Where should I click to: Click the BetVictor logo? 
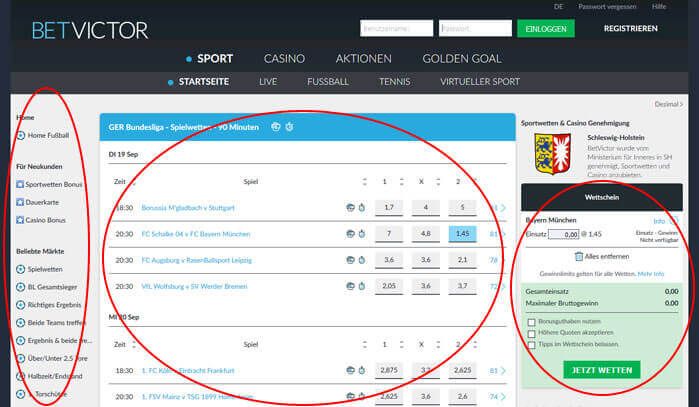[x=90, y=30]
